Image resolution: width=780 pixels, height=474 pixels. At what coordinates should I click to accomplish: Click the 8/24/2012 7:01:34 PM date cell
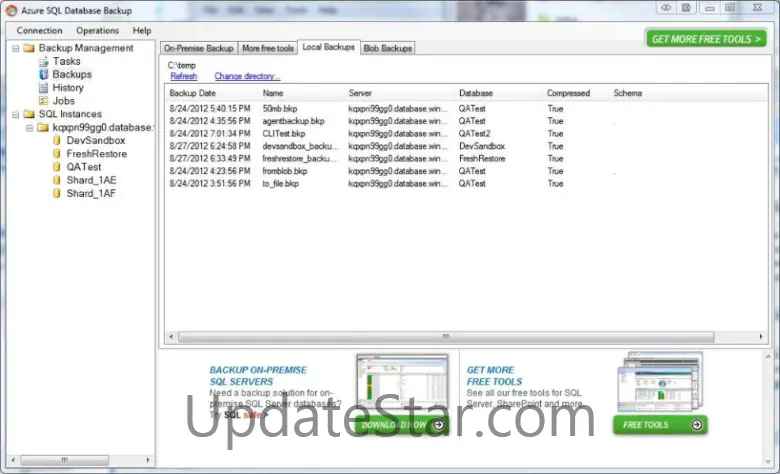point(209,134)
